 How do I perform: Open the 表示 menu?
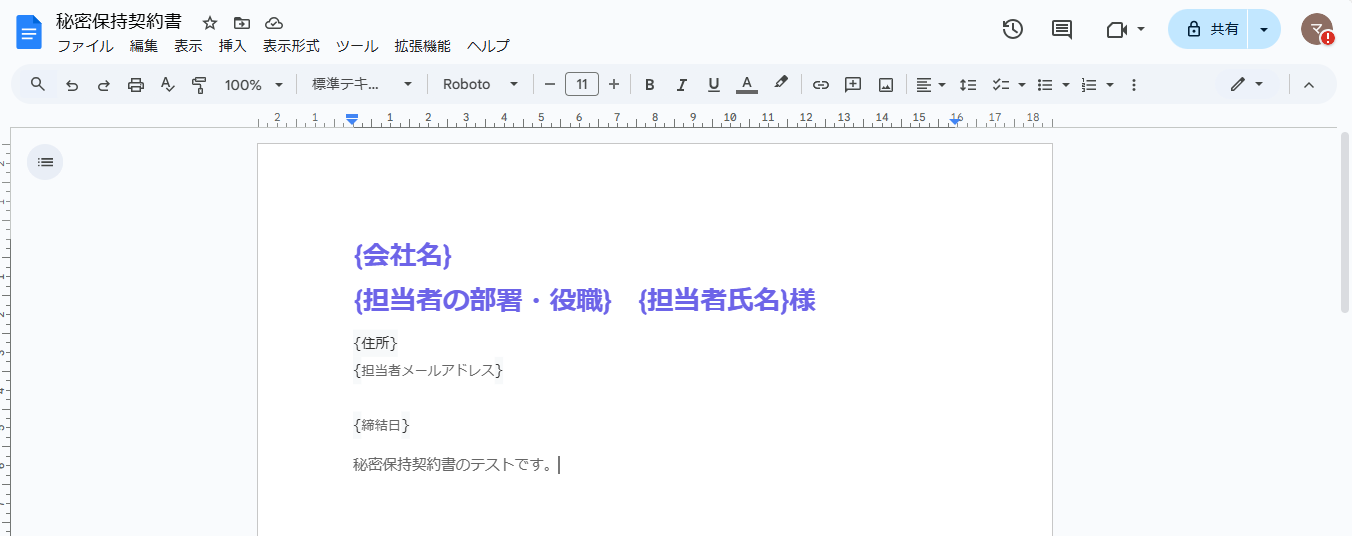coord(188,46)
